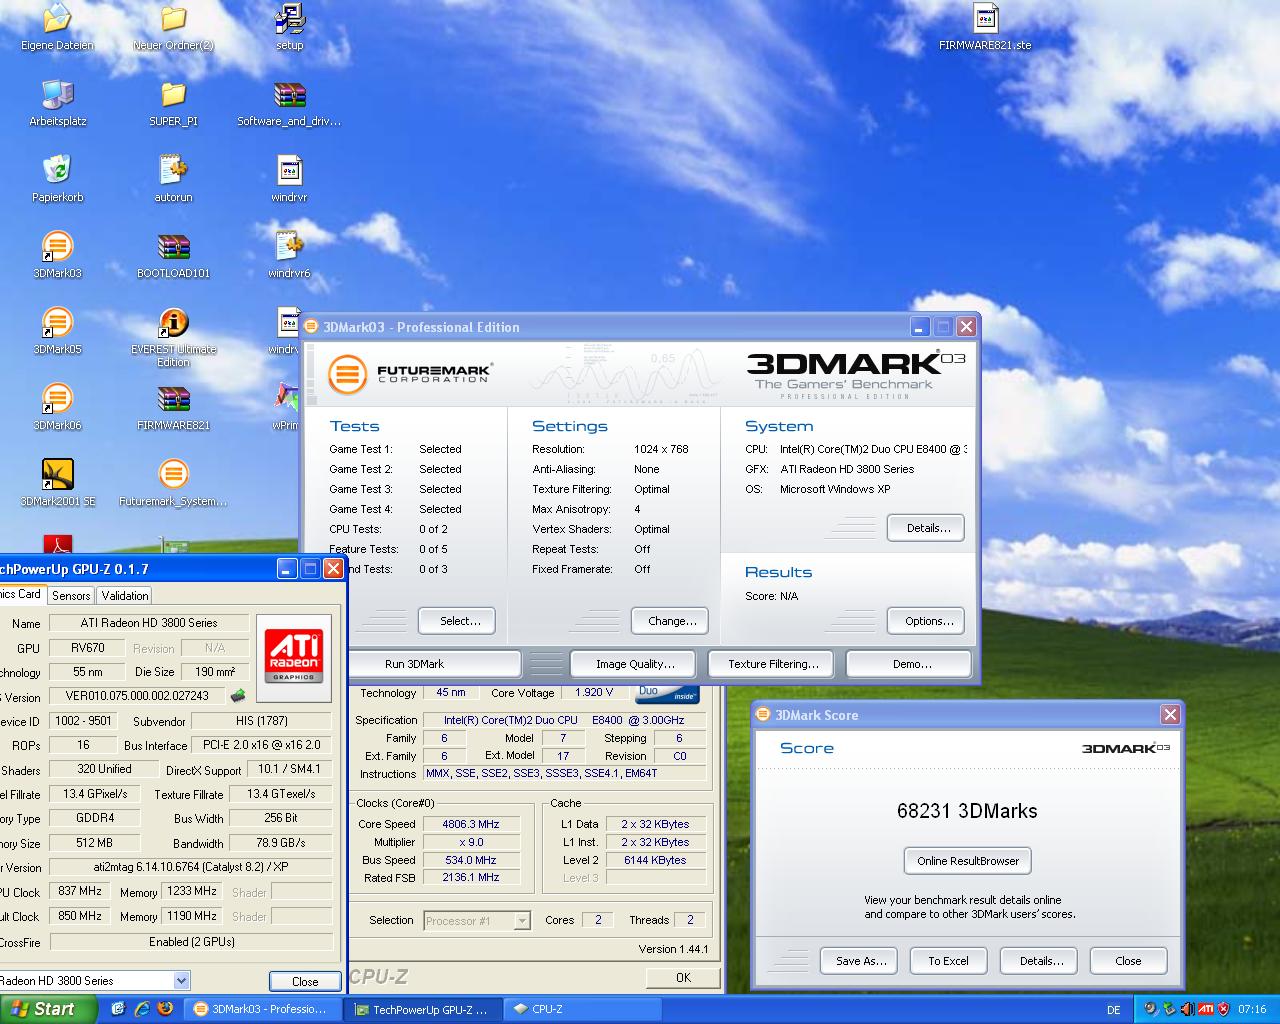
Task: Click Details... in 3DMark Score window
Action: point(1041,961)
